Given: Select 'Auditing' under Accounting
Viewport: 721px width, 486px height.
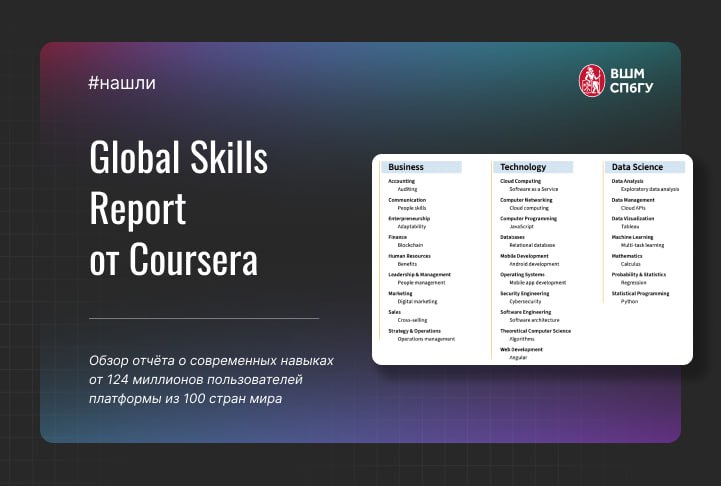Looking at the screenshot, I should coord(407,189).
